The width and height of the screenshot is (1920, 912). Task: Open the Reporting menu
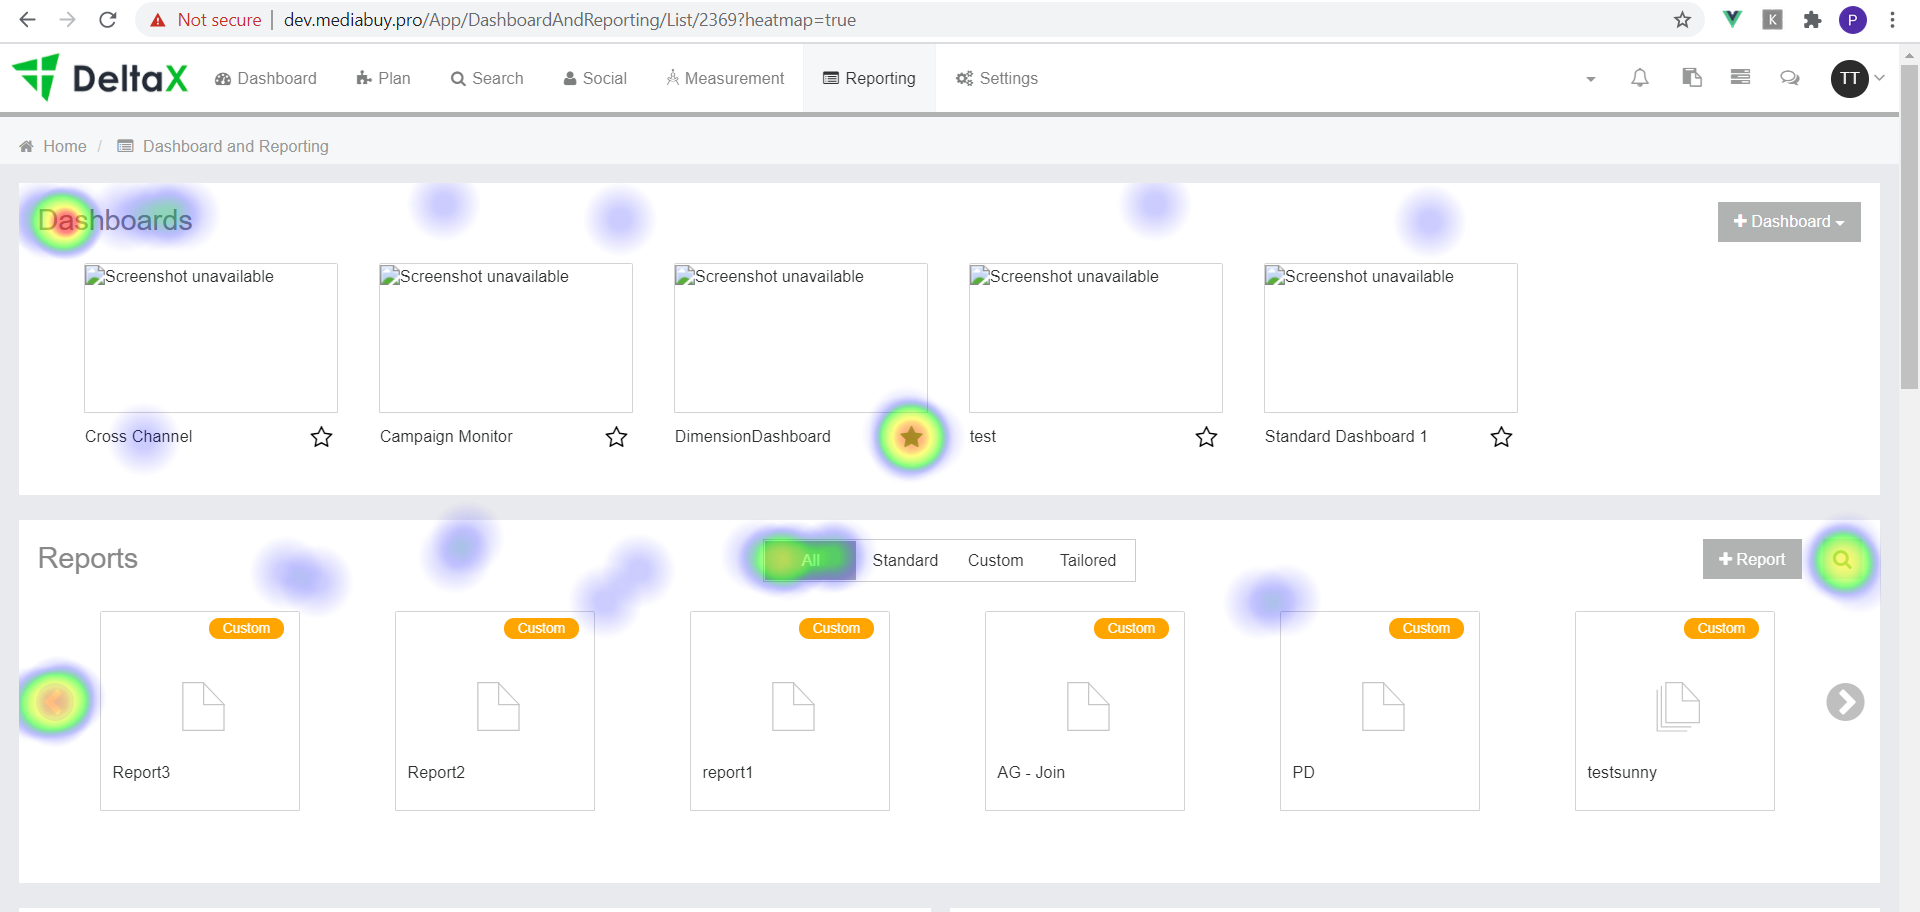pyautogui.click(x=869, y=78)
